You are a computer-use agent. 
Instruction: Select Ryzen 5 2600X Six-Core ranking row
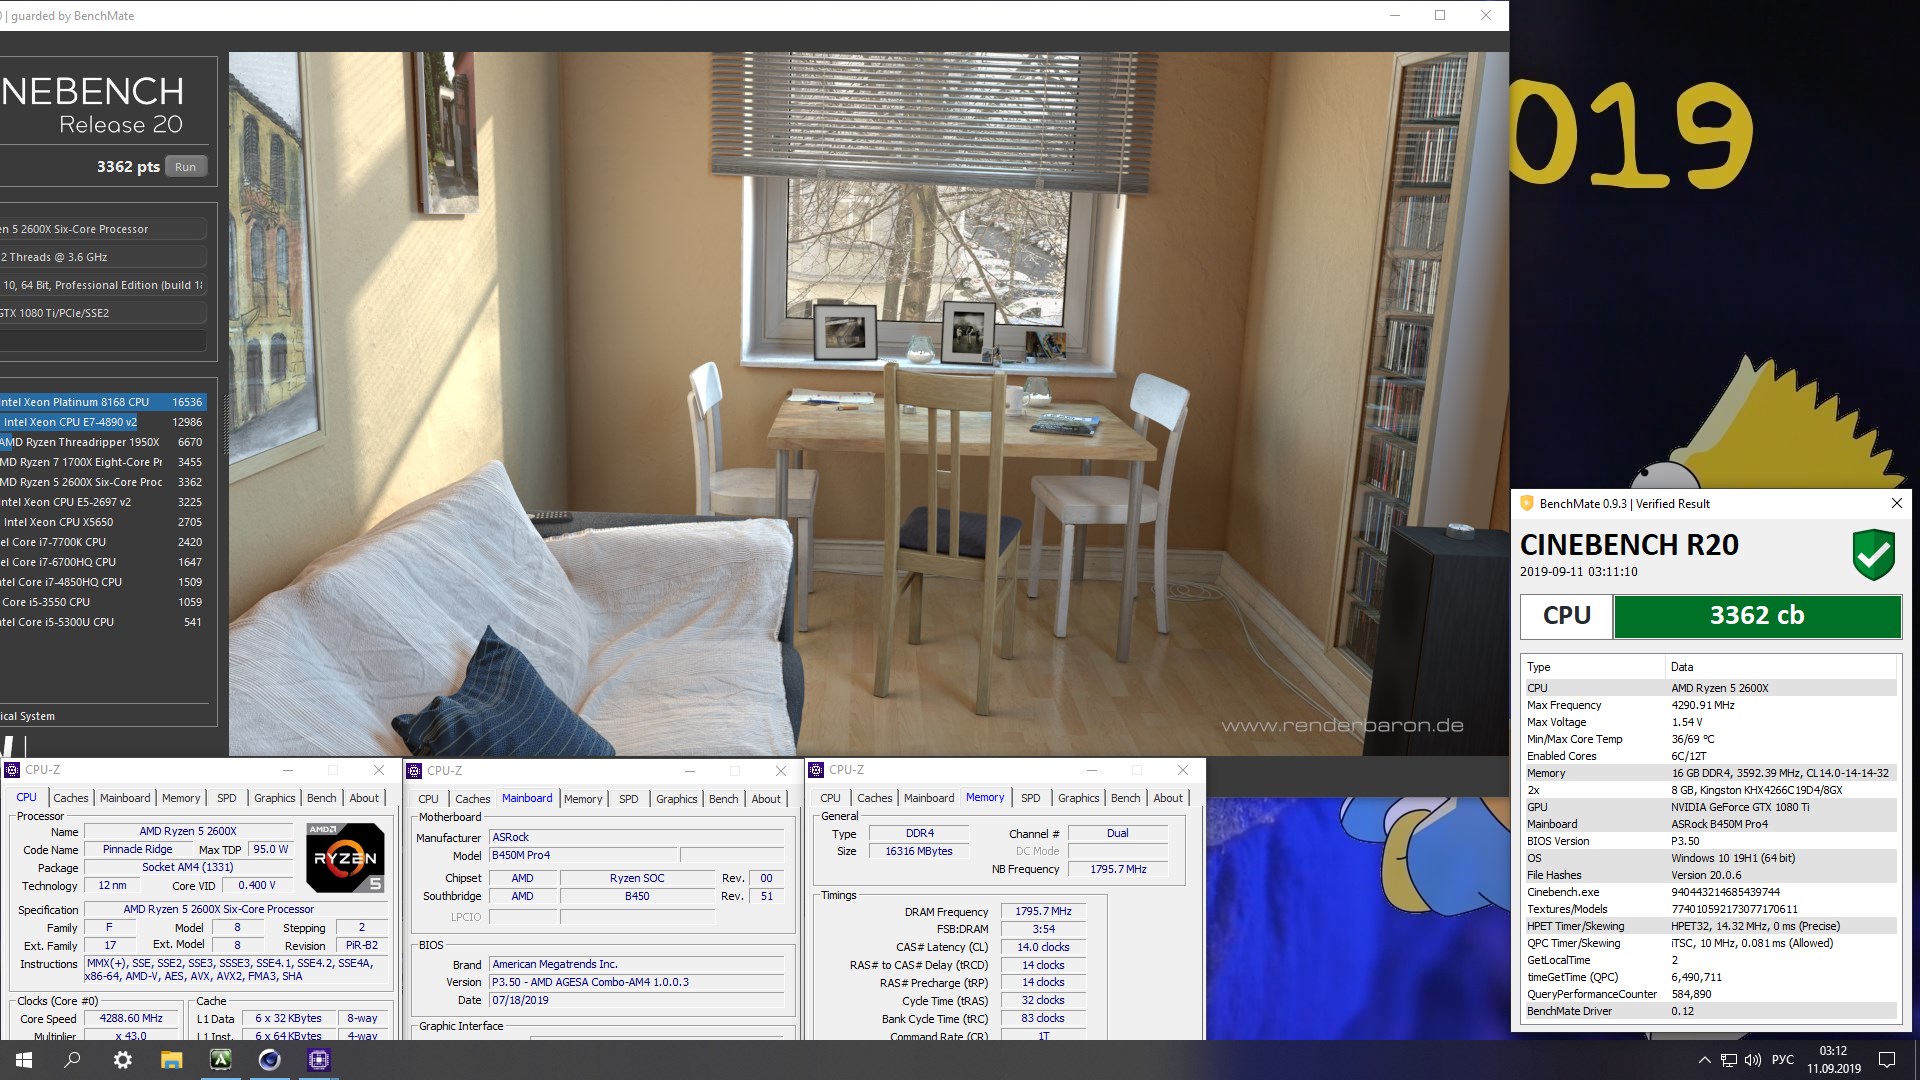click(103, 482)
